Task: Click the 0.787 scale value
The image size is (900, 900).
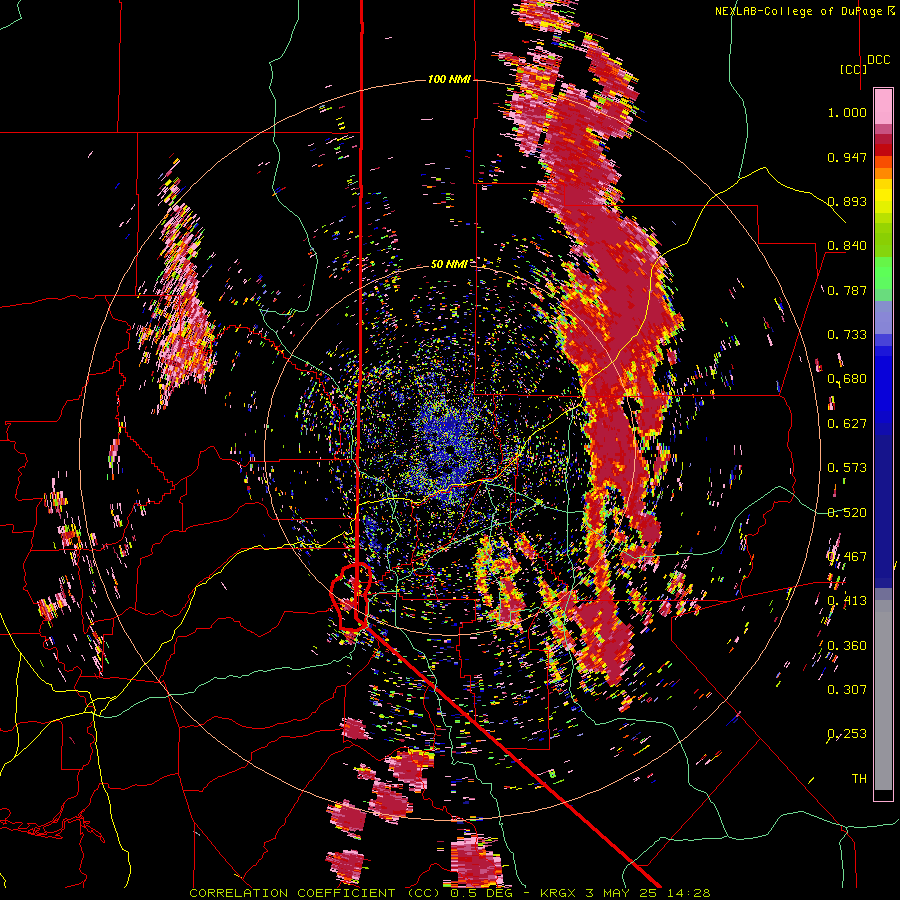Action: (x=847, y=290)
